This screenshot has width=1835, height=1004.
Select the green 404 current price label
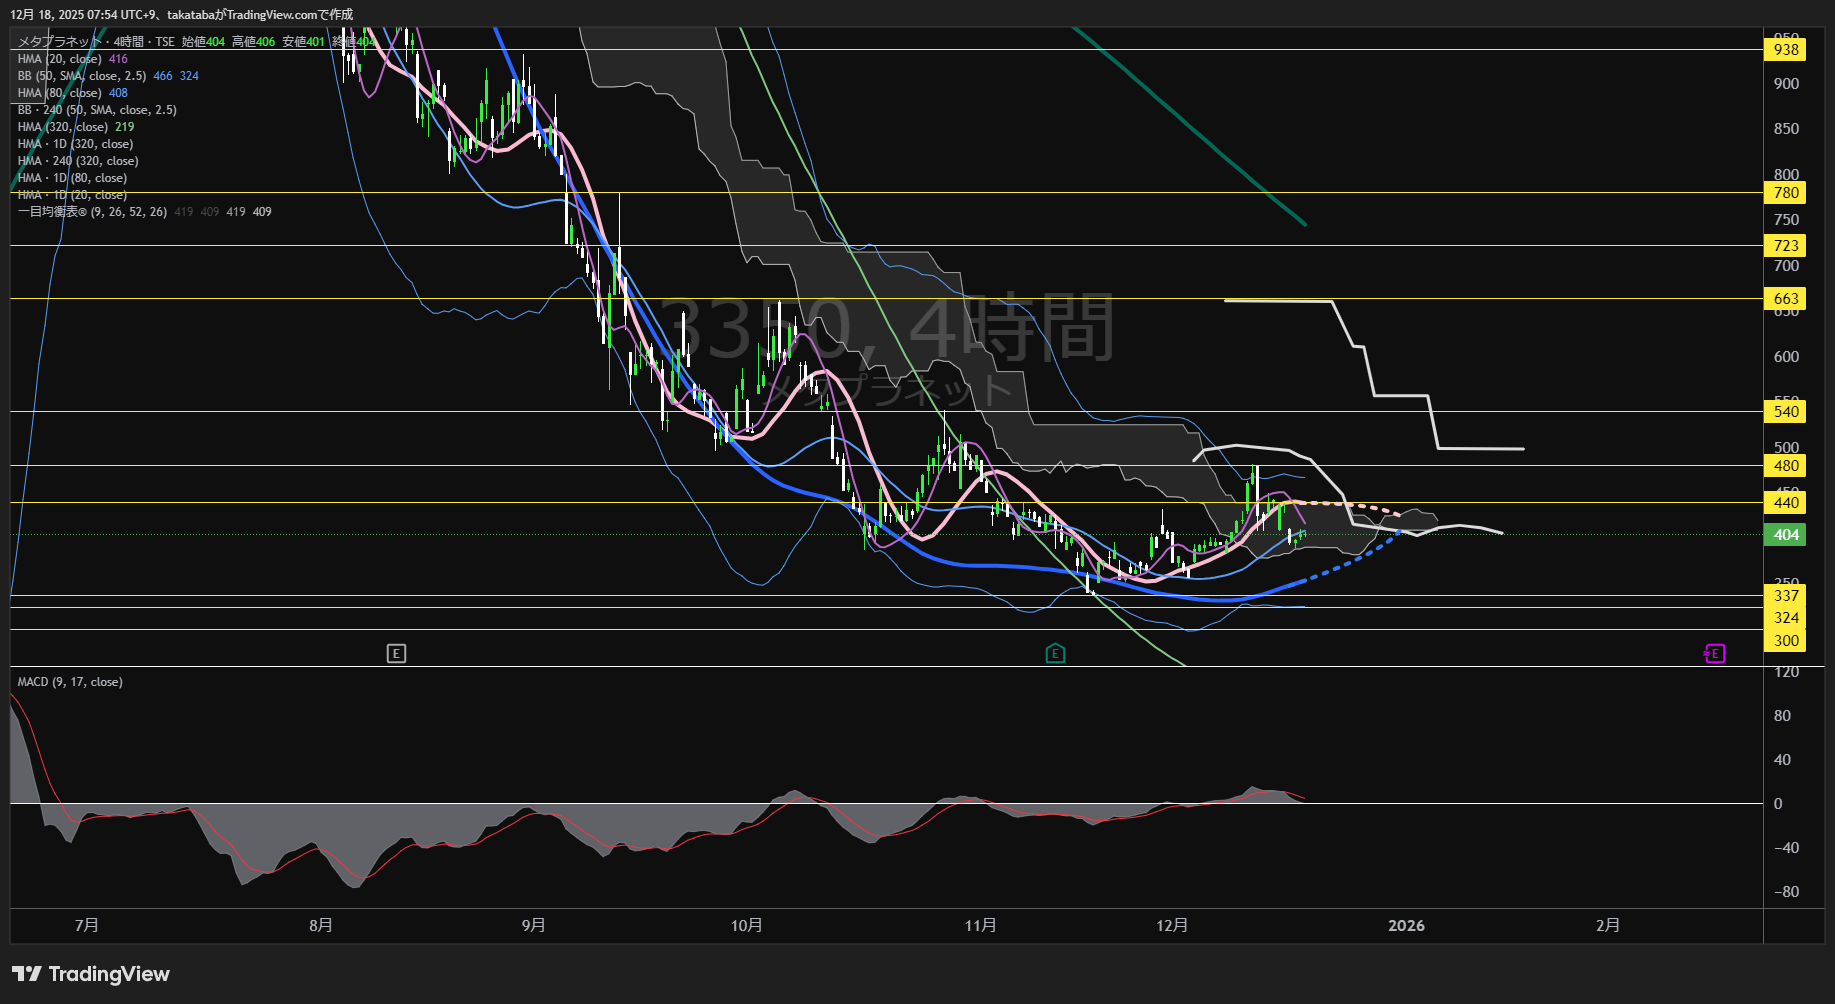pos(1786,535)
